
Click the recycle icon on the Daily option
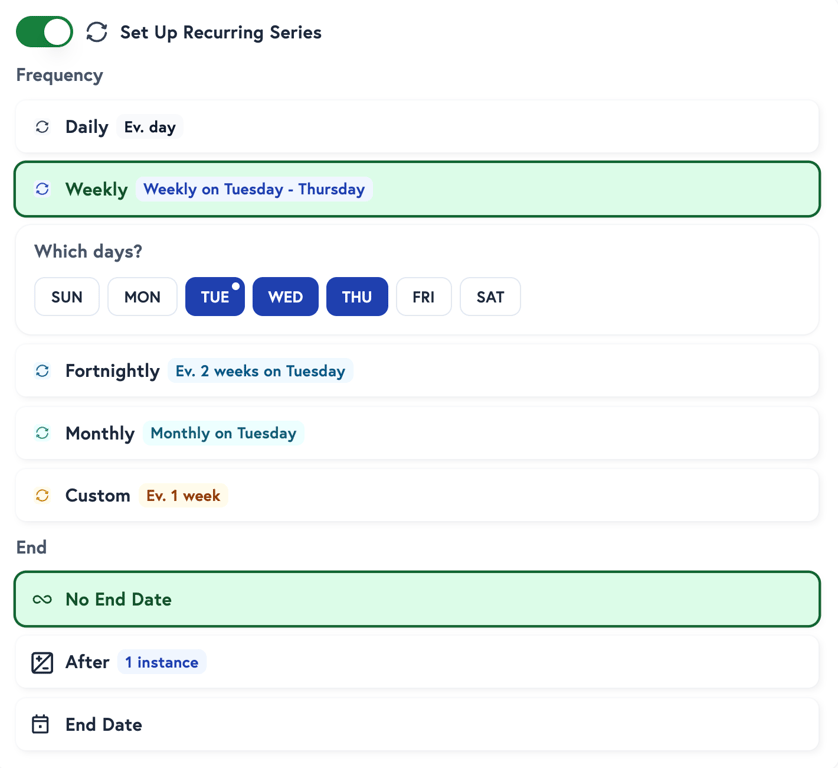[x=41, y=127]
